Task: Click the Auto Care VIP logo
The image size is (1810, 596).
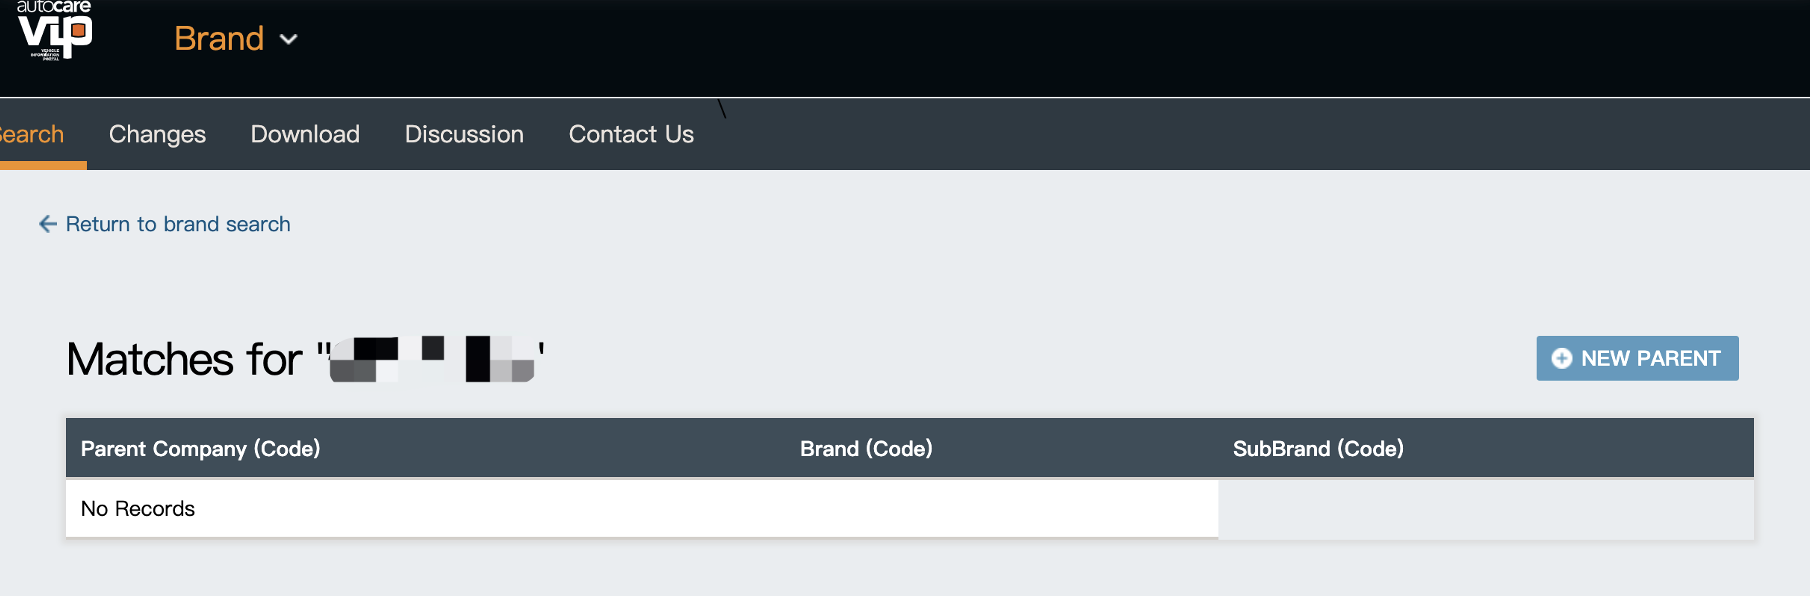Action: [x=55, y=31]
